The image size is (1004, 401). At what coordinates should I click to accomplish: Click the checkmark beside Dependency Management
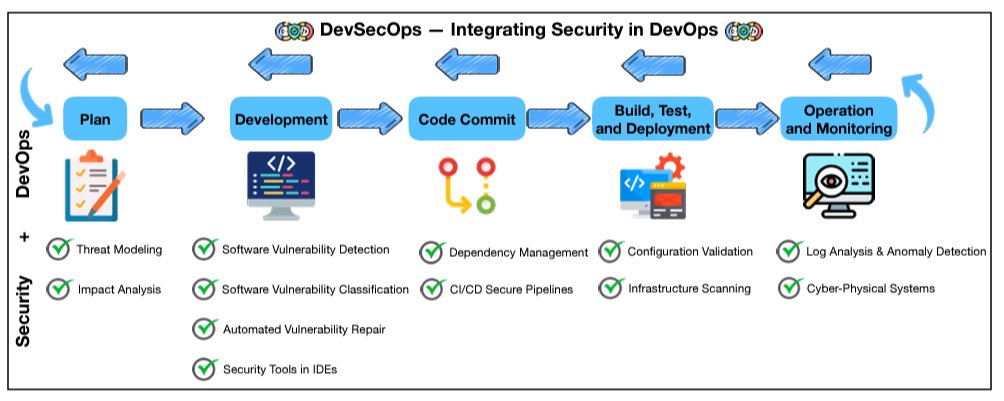pos(432,252)
